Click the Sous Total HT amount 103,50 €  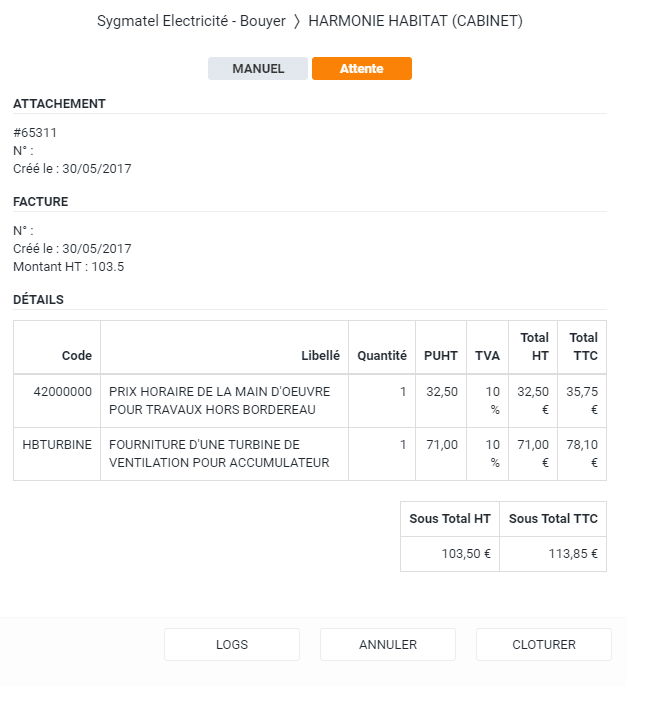[x=466, y=554]
